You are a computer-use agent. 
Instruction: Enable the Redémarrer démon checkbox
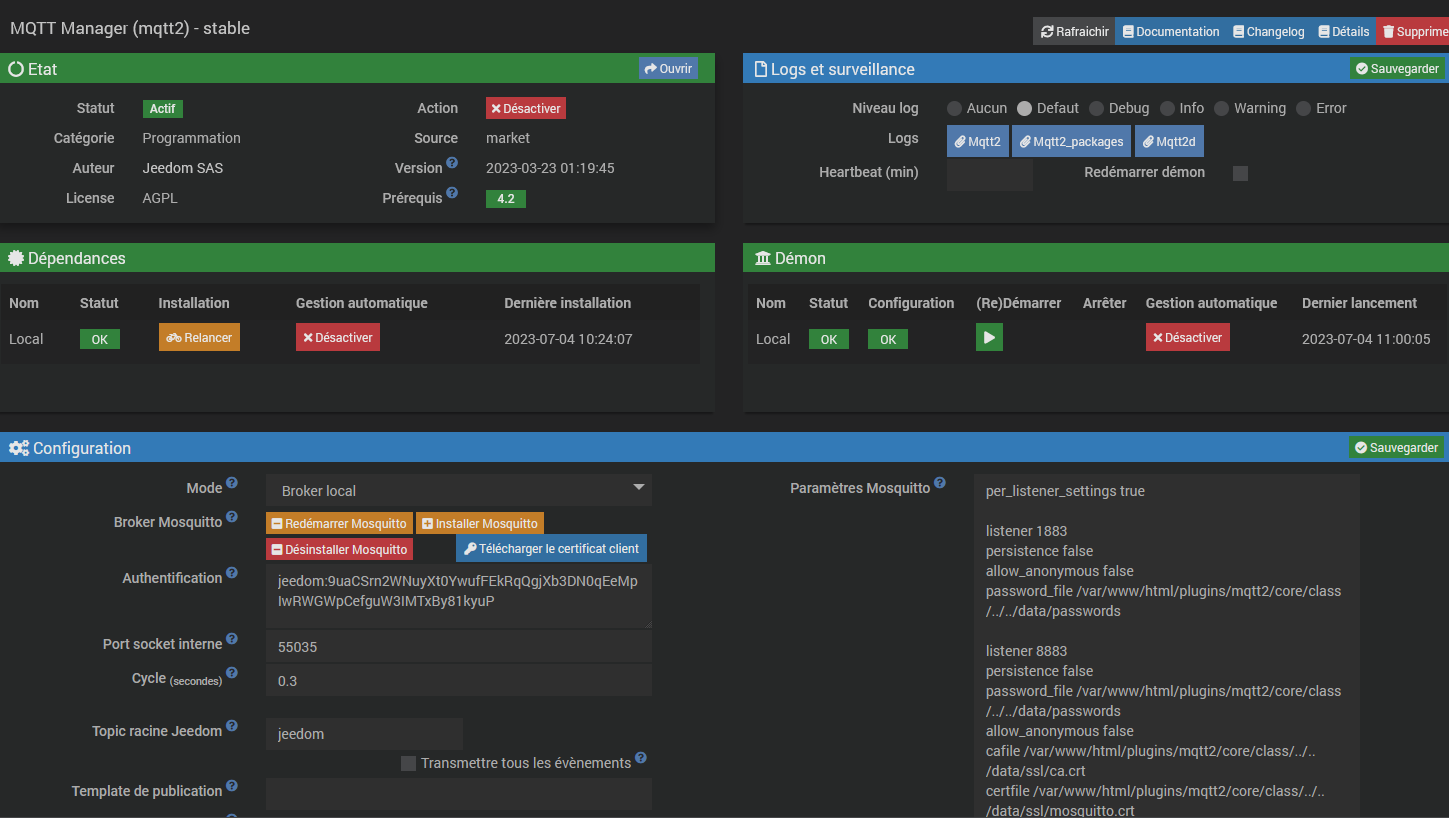point(1240,173)
